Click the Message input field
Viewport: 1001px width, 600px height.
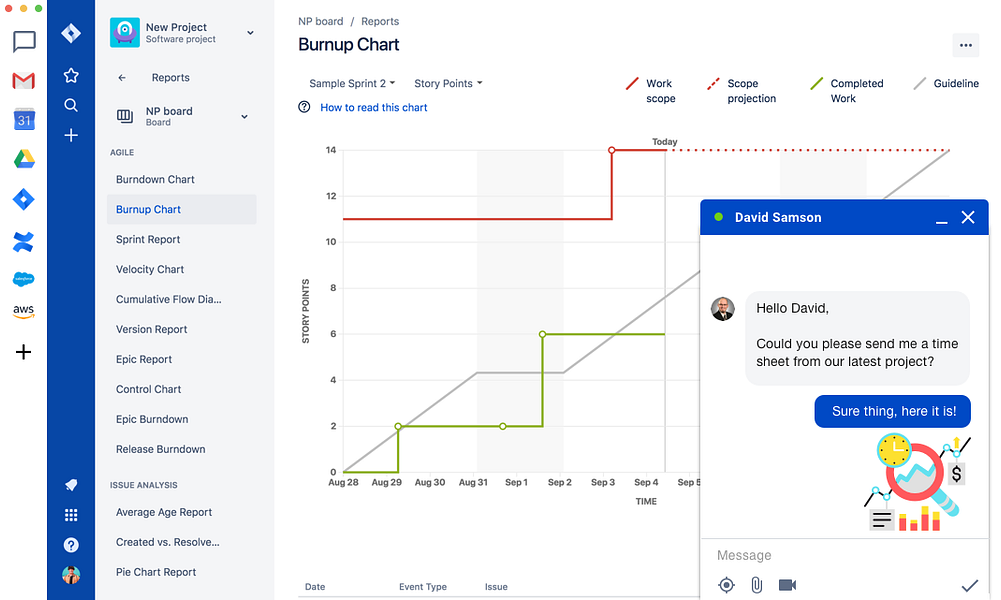click(844, 555)
